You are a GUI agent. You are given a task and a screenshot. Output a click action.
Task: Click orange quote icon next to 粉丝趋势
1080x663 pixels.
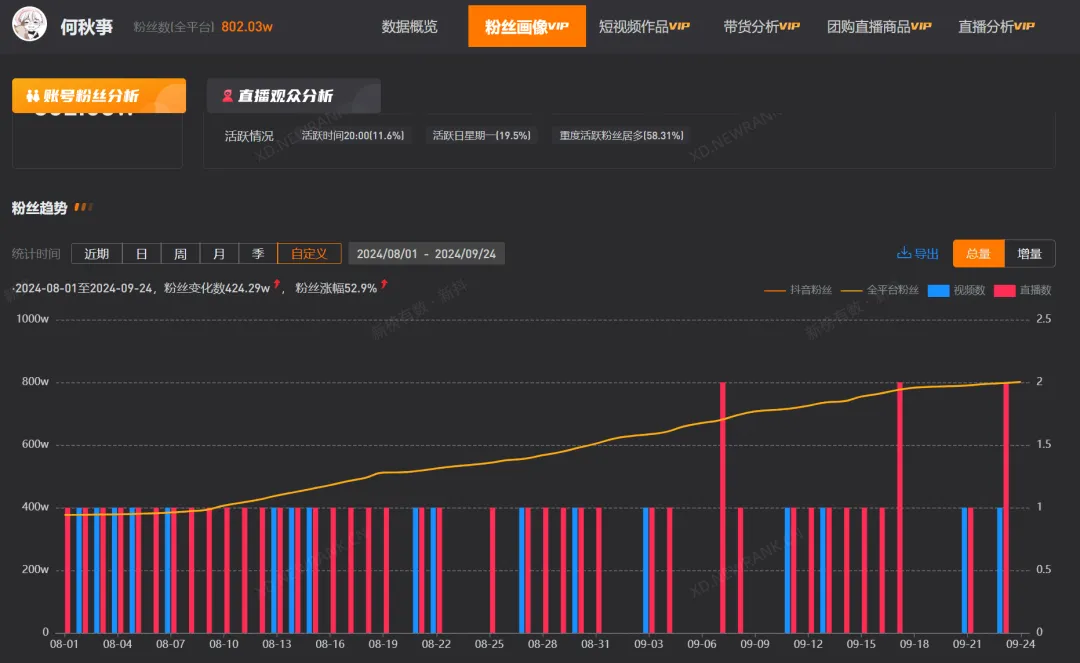(x=83, y=207)
